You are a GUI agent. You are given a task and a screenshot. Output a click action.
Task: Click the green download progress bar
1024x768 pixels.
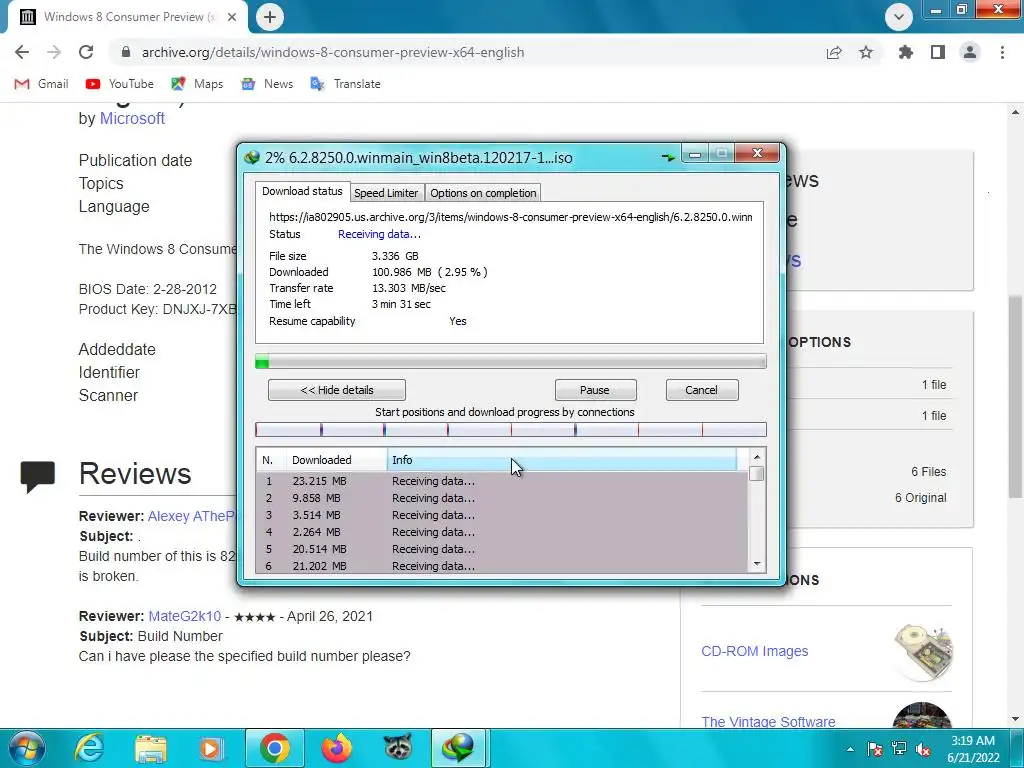[x=511, y=362]
